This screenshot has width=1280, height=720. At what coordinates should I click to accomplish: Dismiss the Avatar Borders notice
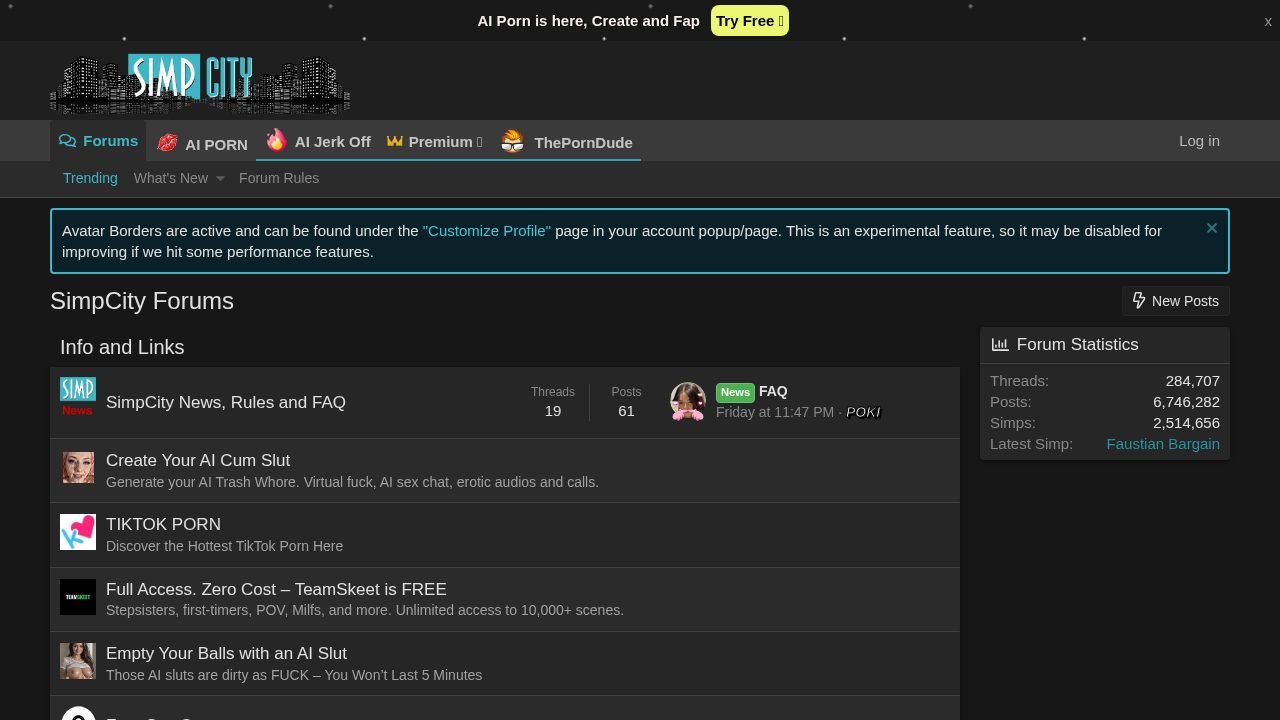coord(1212,228)
